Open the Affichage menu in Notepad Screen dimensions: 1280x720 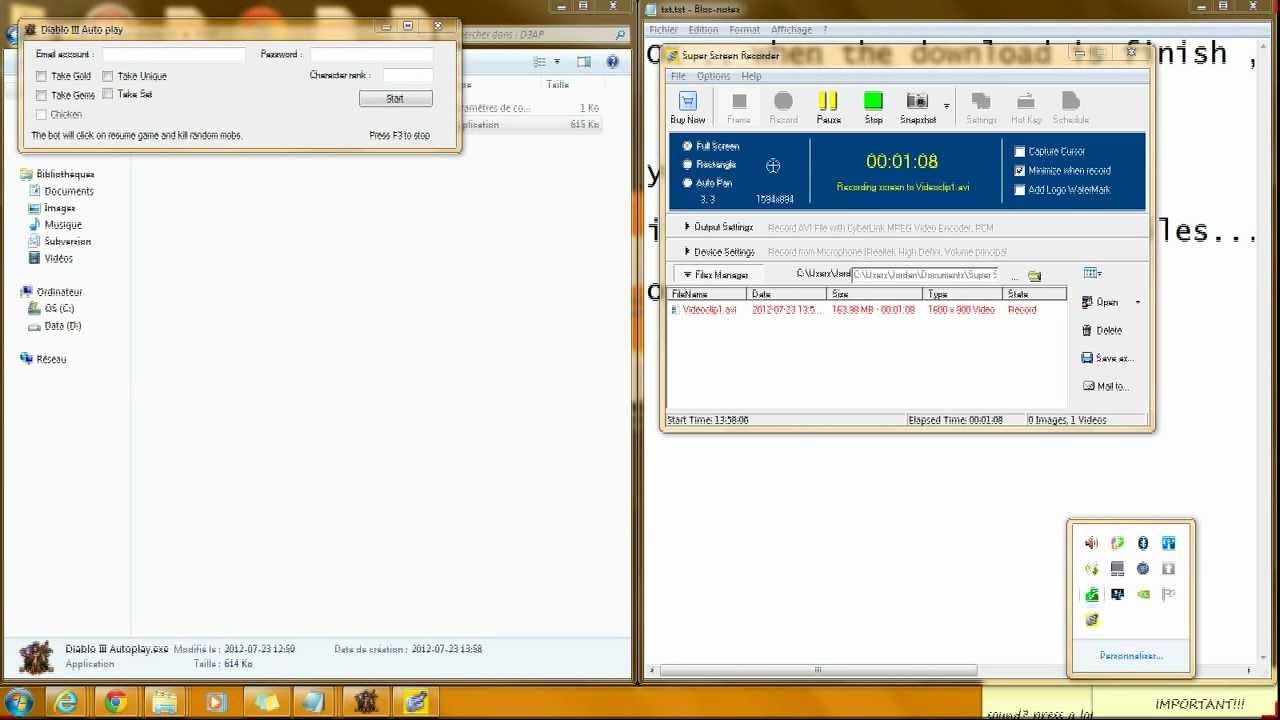(791, 30)
